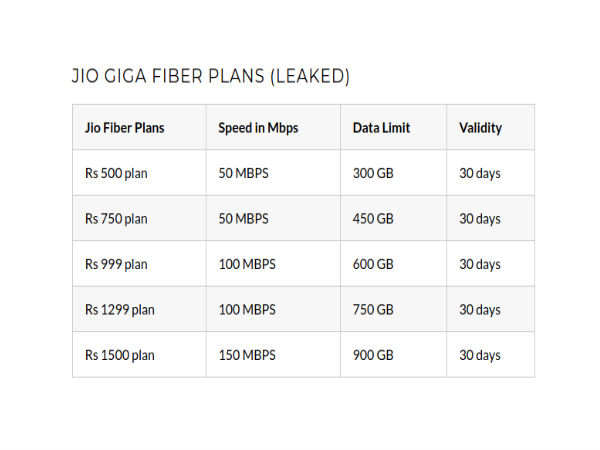
Task: Select the 300 GB data limit cell
Action: coord(373,173)
